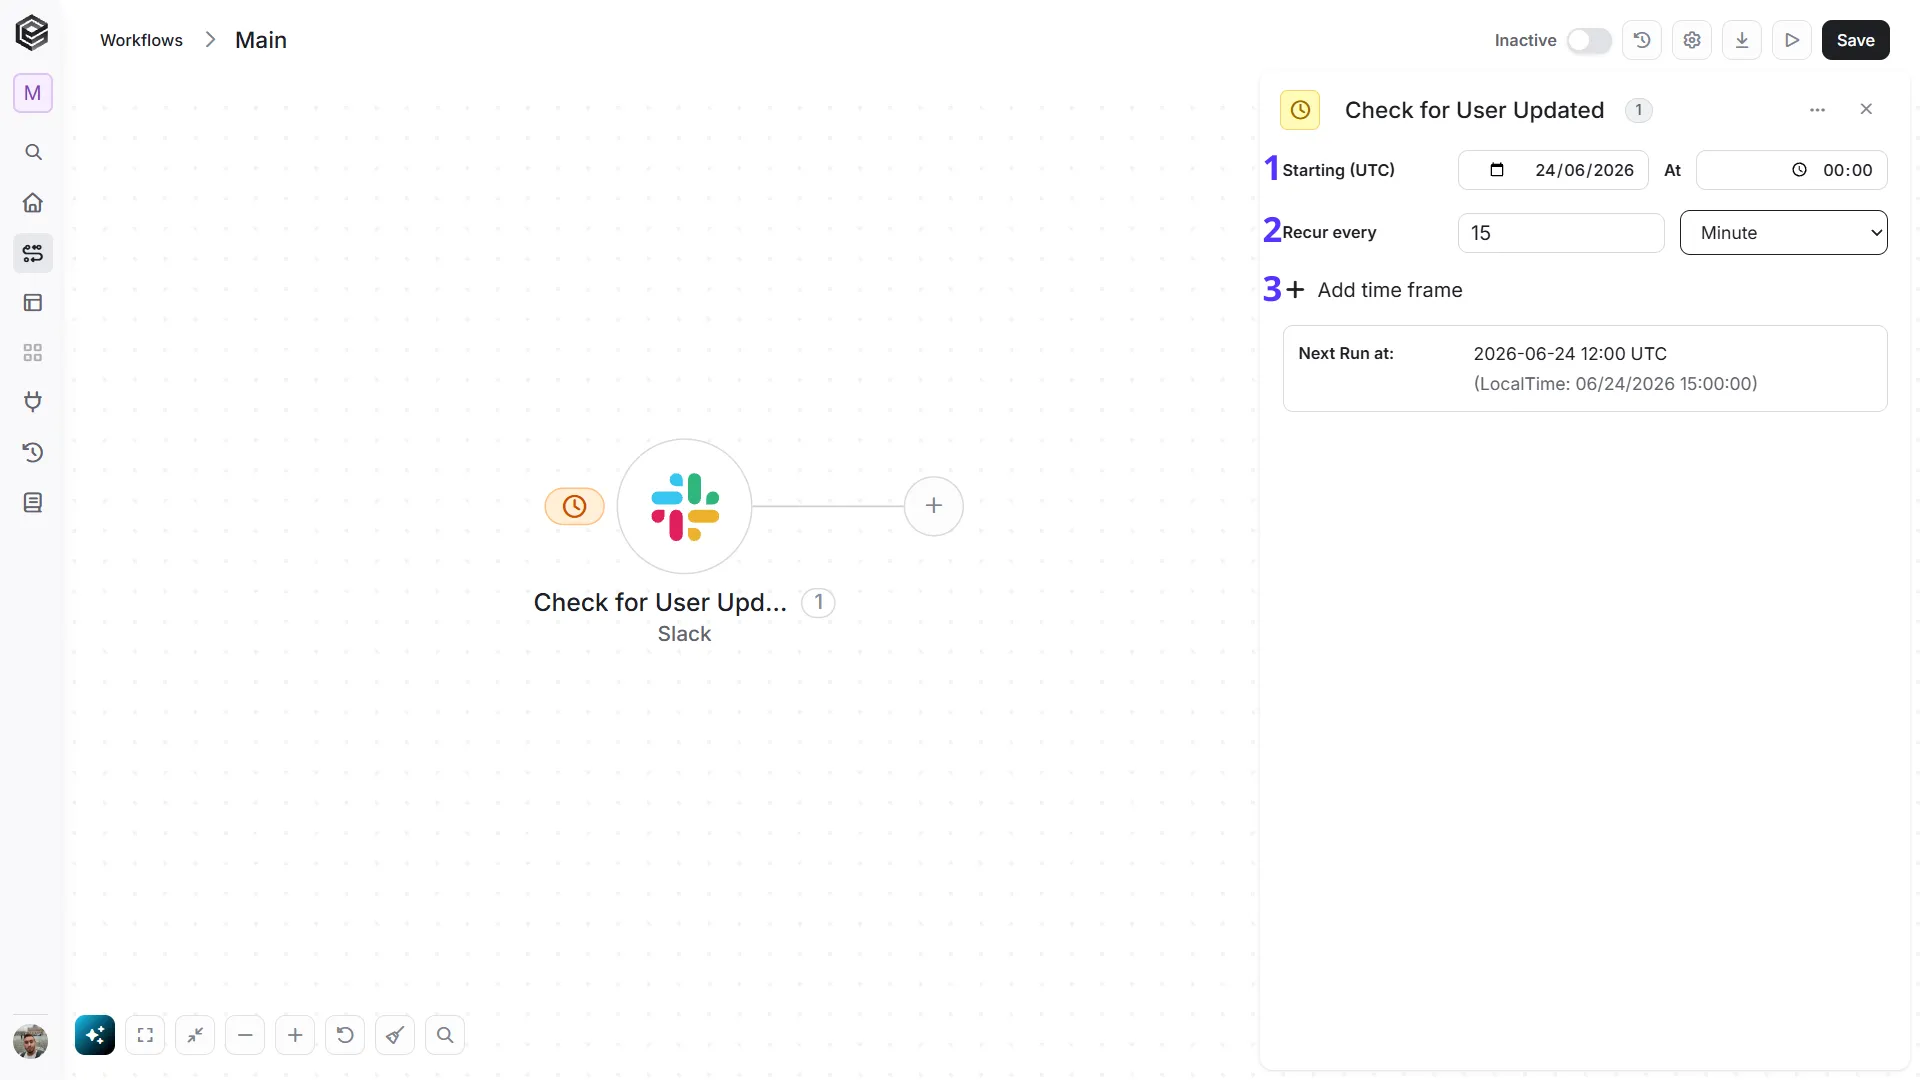Viewport: 1920px width, 1080px height.
Task: Click the yellow clock trigger icon in panel
Action: [x=1300, y=110]
